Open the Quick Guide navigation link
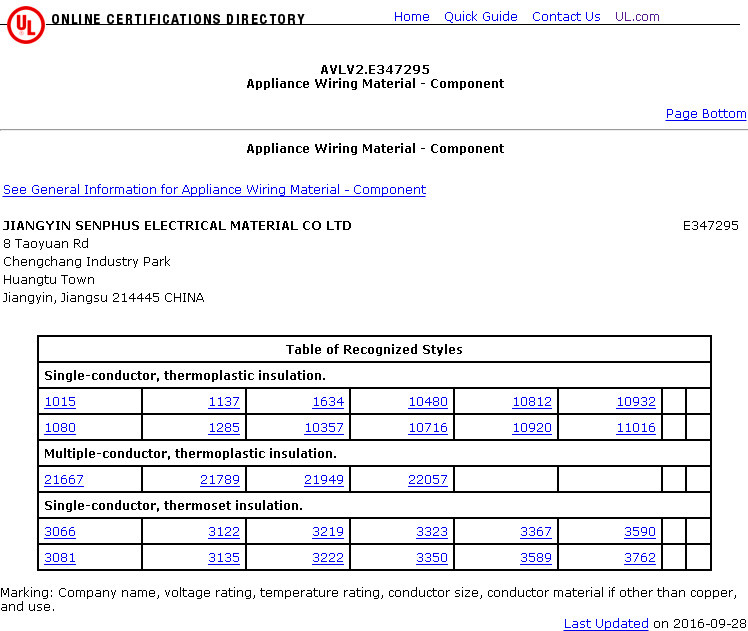 tap(480, 17)
